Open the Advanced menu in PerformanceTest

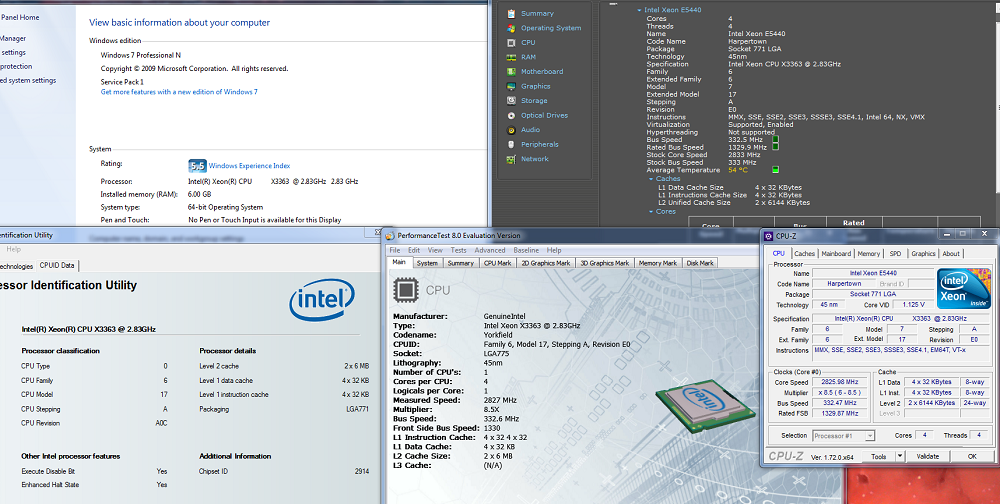click(490, 250)
